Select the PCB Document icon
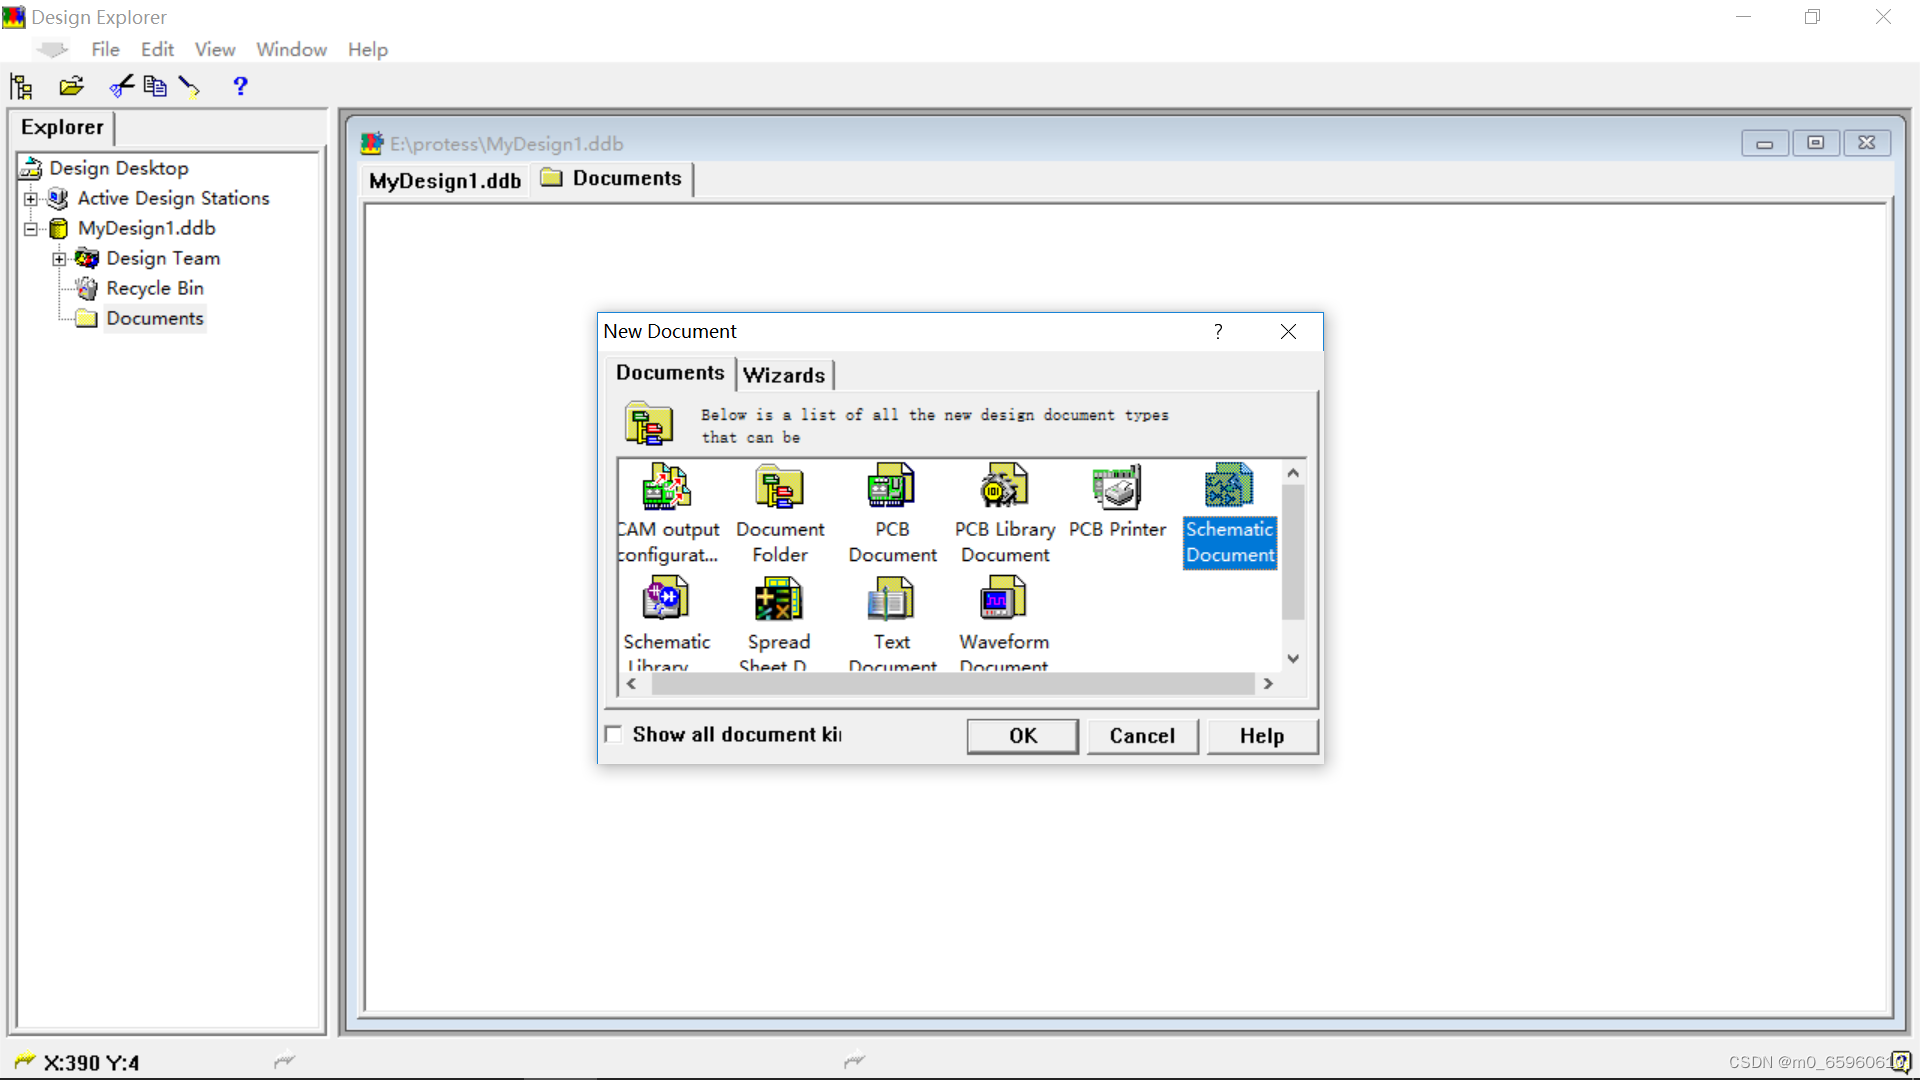This screenshot has width=1920, height=1080. (x=891, y=487)
